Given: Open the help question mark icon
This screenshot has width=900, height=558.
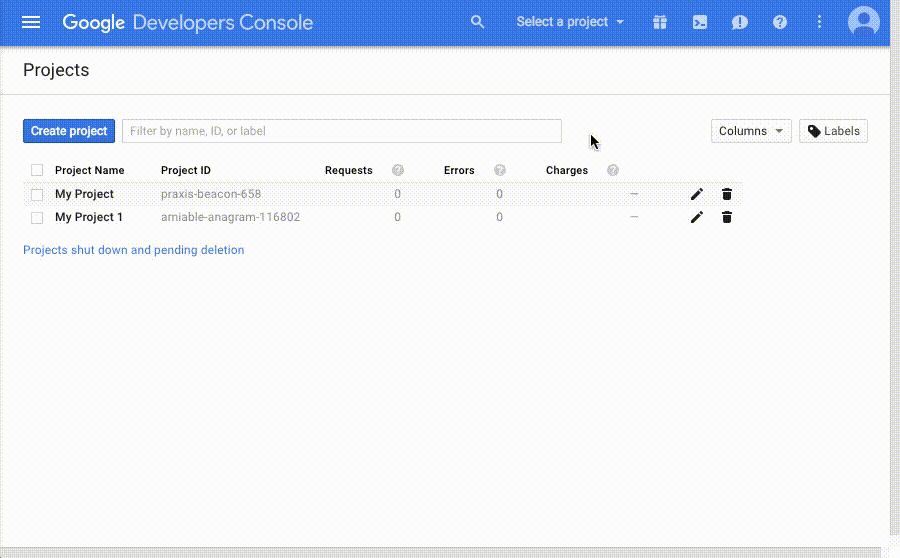Looking at the screenshot, I should [779, 22].
